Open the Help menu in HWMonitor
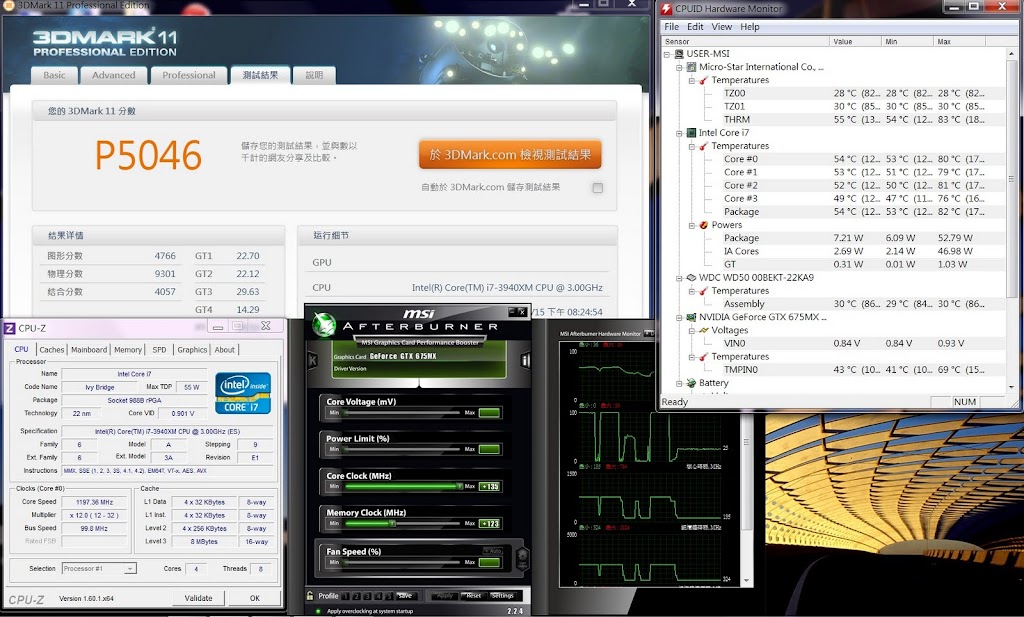This screenshot has height=617, width=1024. 750,27
